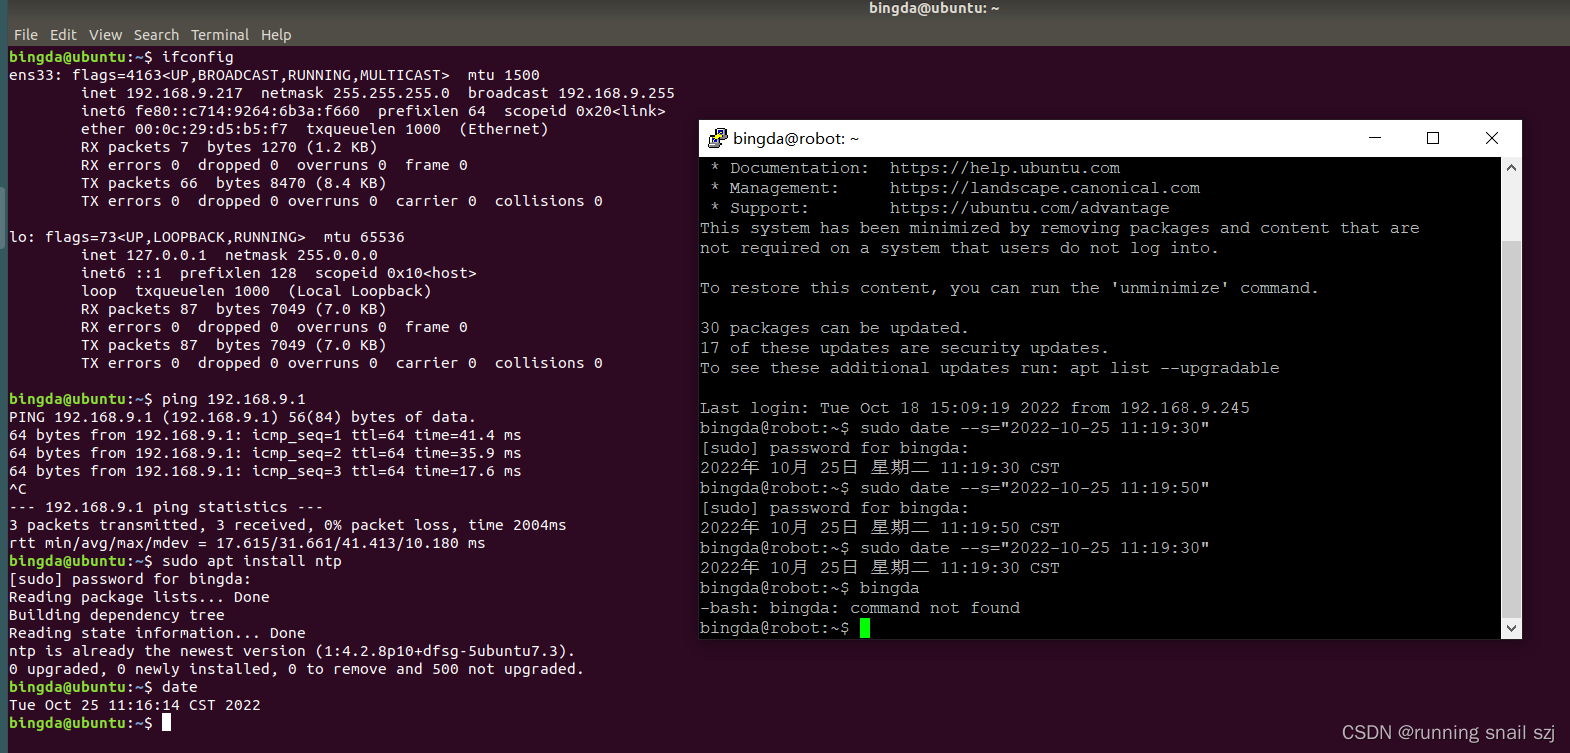The image size is (1570, 753).
Task: Click the https://landscape.canonical.com URL
Action: 1045,188
